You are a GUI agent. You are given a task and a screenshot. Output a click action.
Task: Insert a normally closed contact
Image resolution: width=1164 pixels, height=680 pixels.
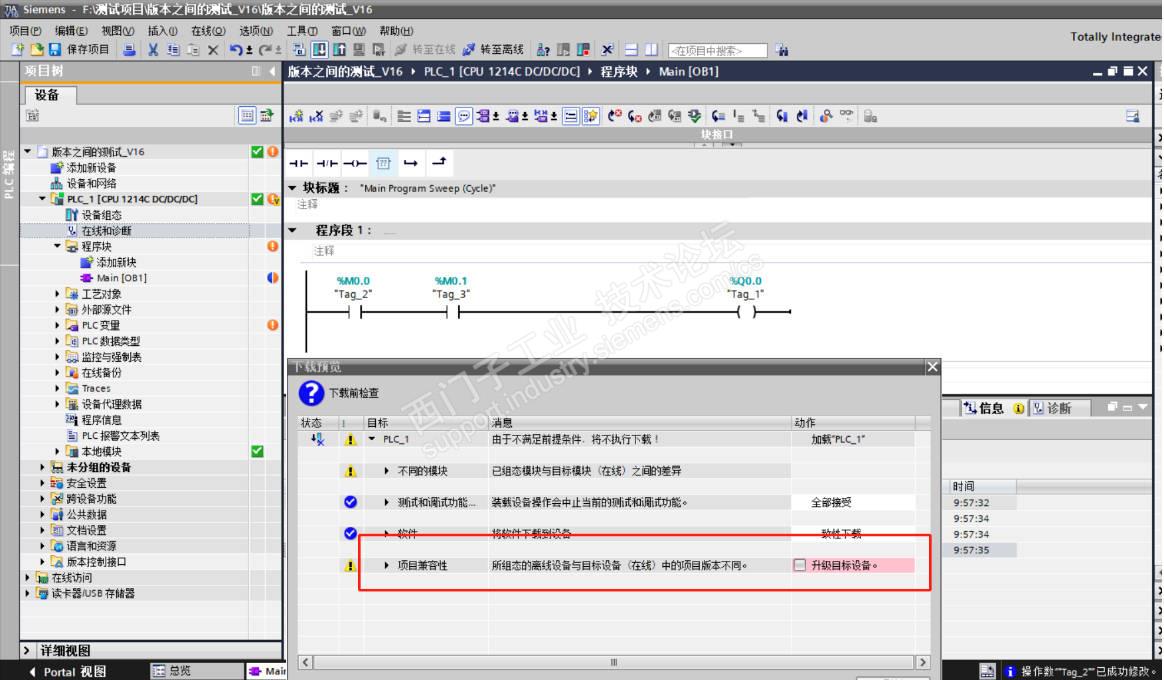point(327,163)
